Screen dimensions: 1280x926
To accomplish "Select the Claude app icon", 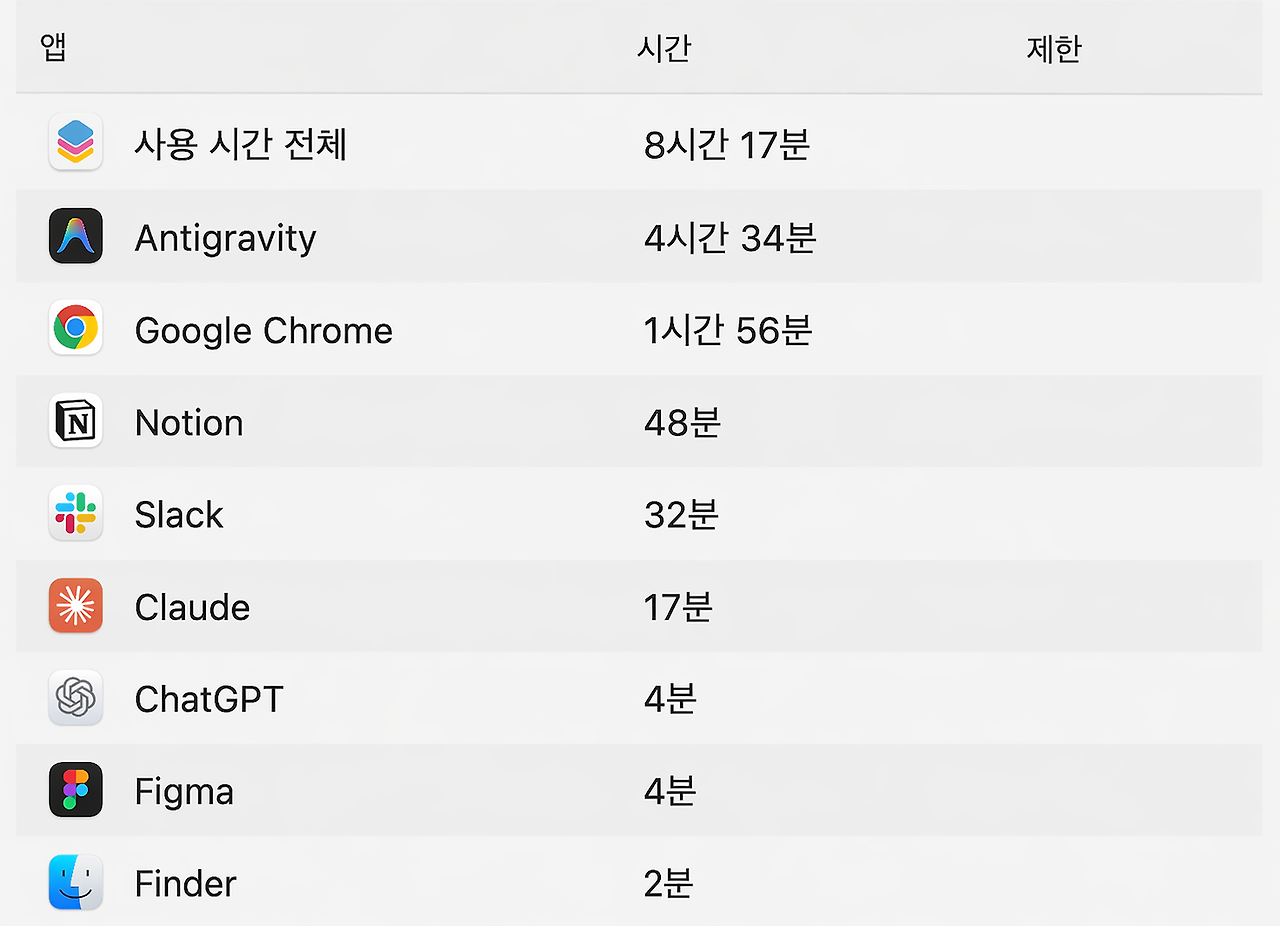I will pos(75,606).
